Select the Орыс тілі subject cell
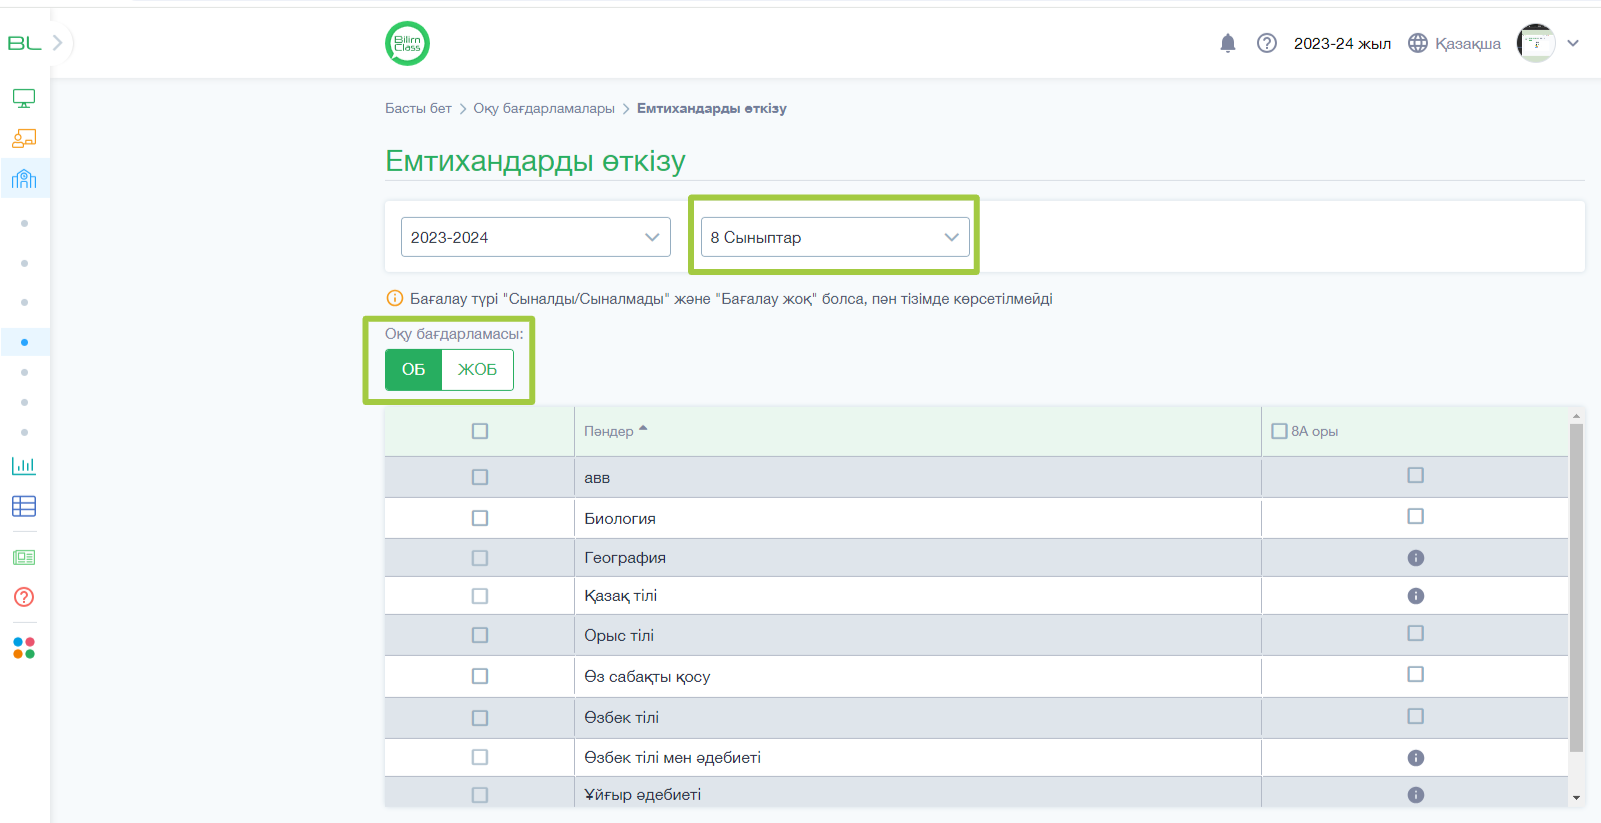1601x823 pixels. (918, 635)
